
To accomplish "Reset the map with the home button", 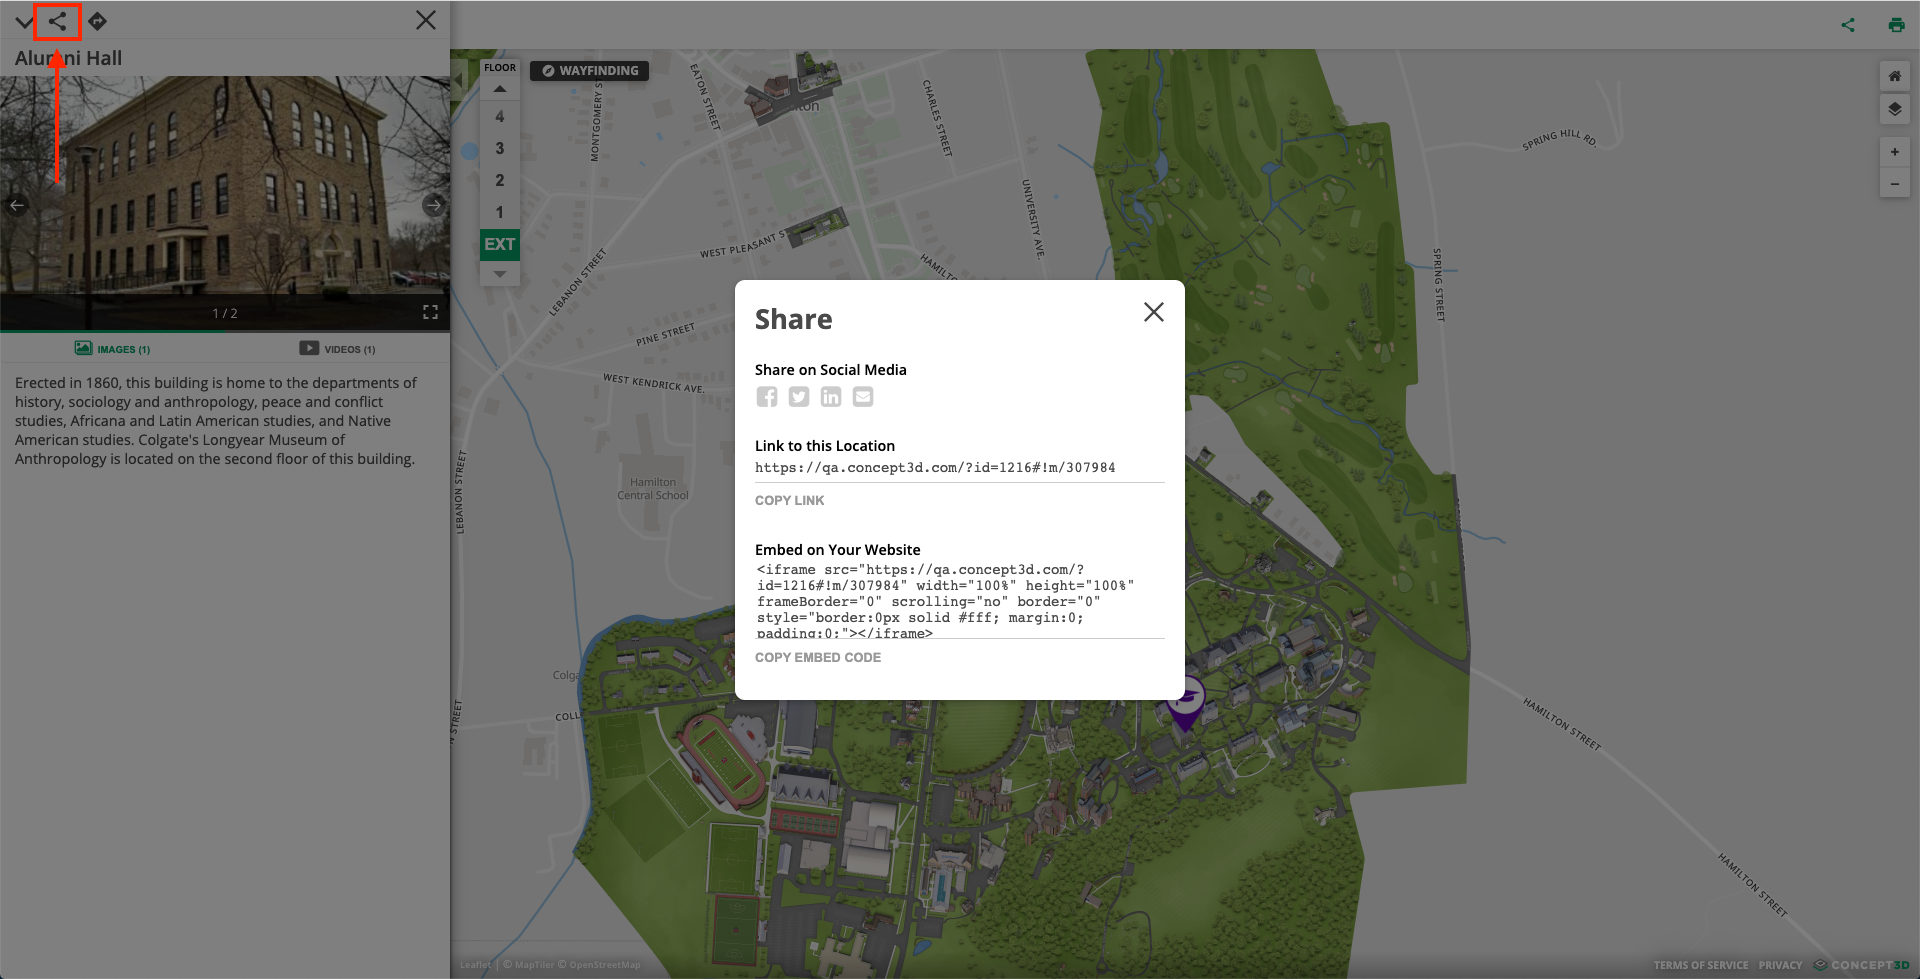I will [x=1895, y=76].
